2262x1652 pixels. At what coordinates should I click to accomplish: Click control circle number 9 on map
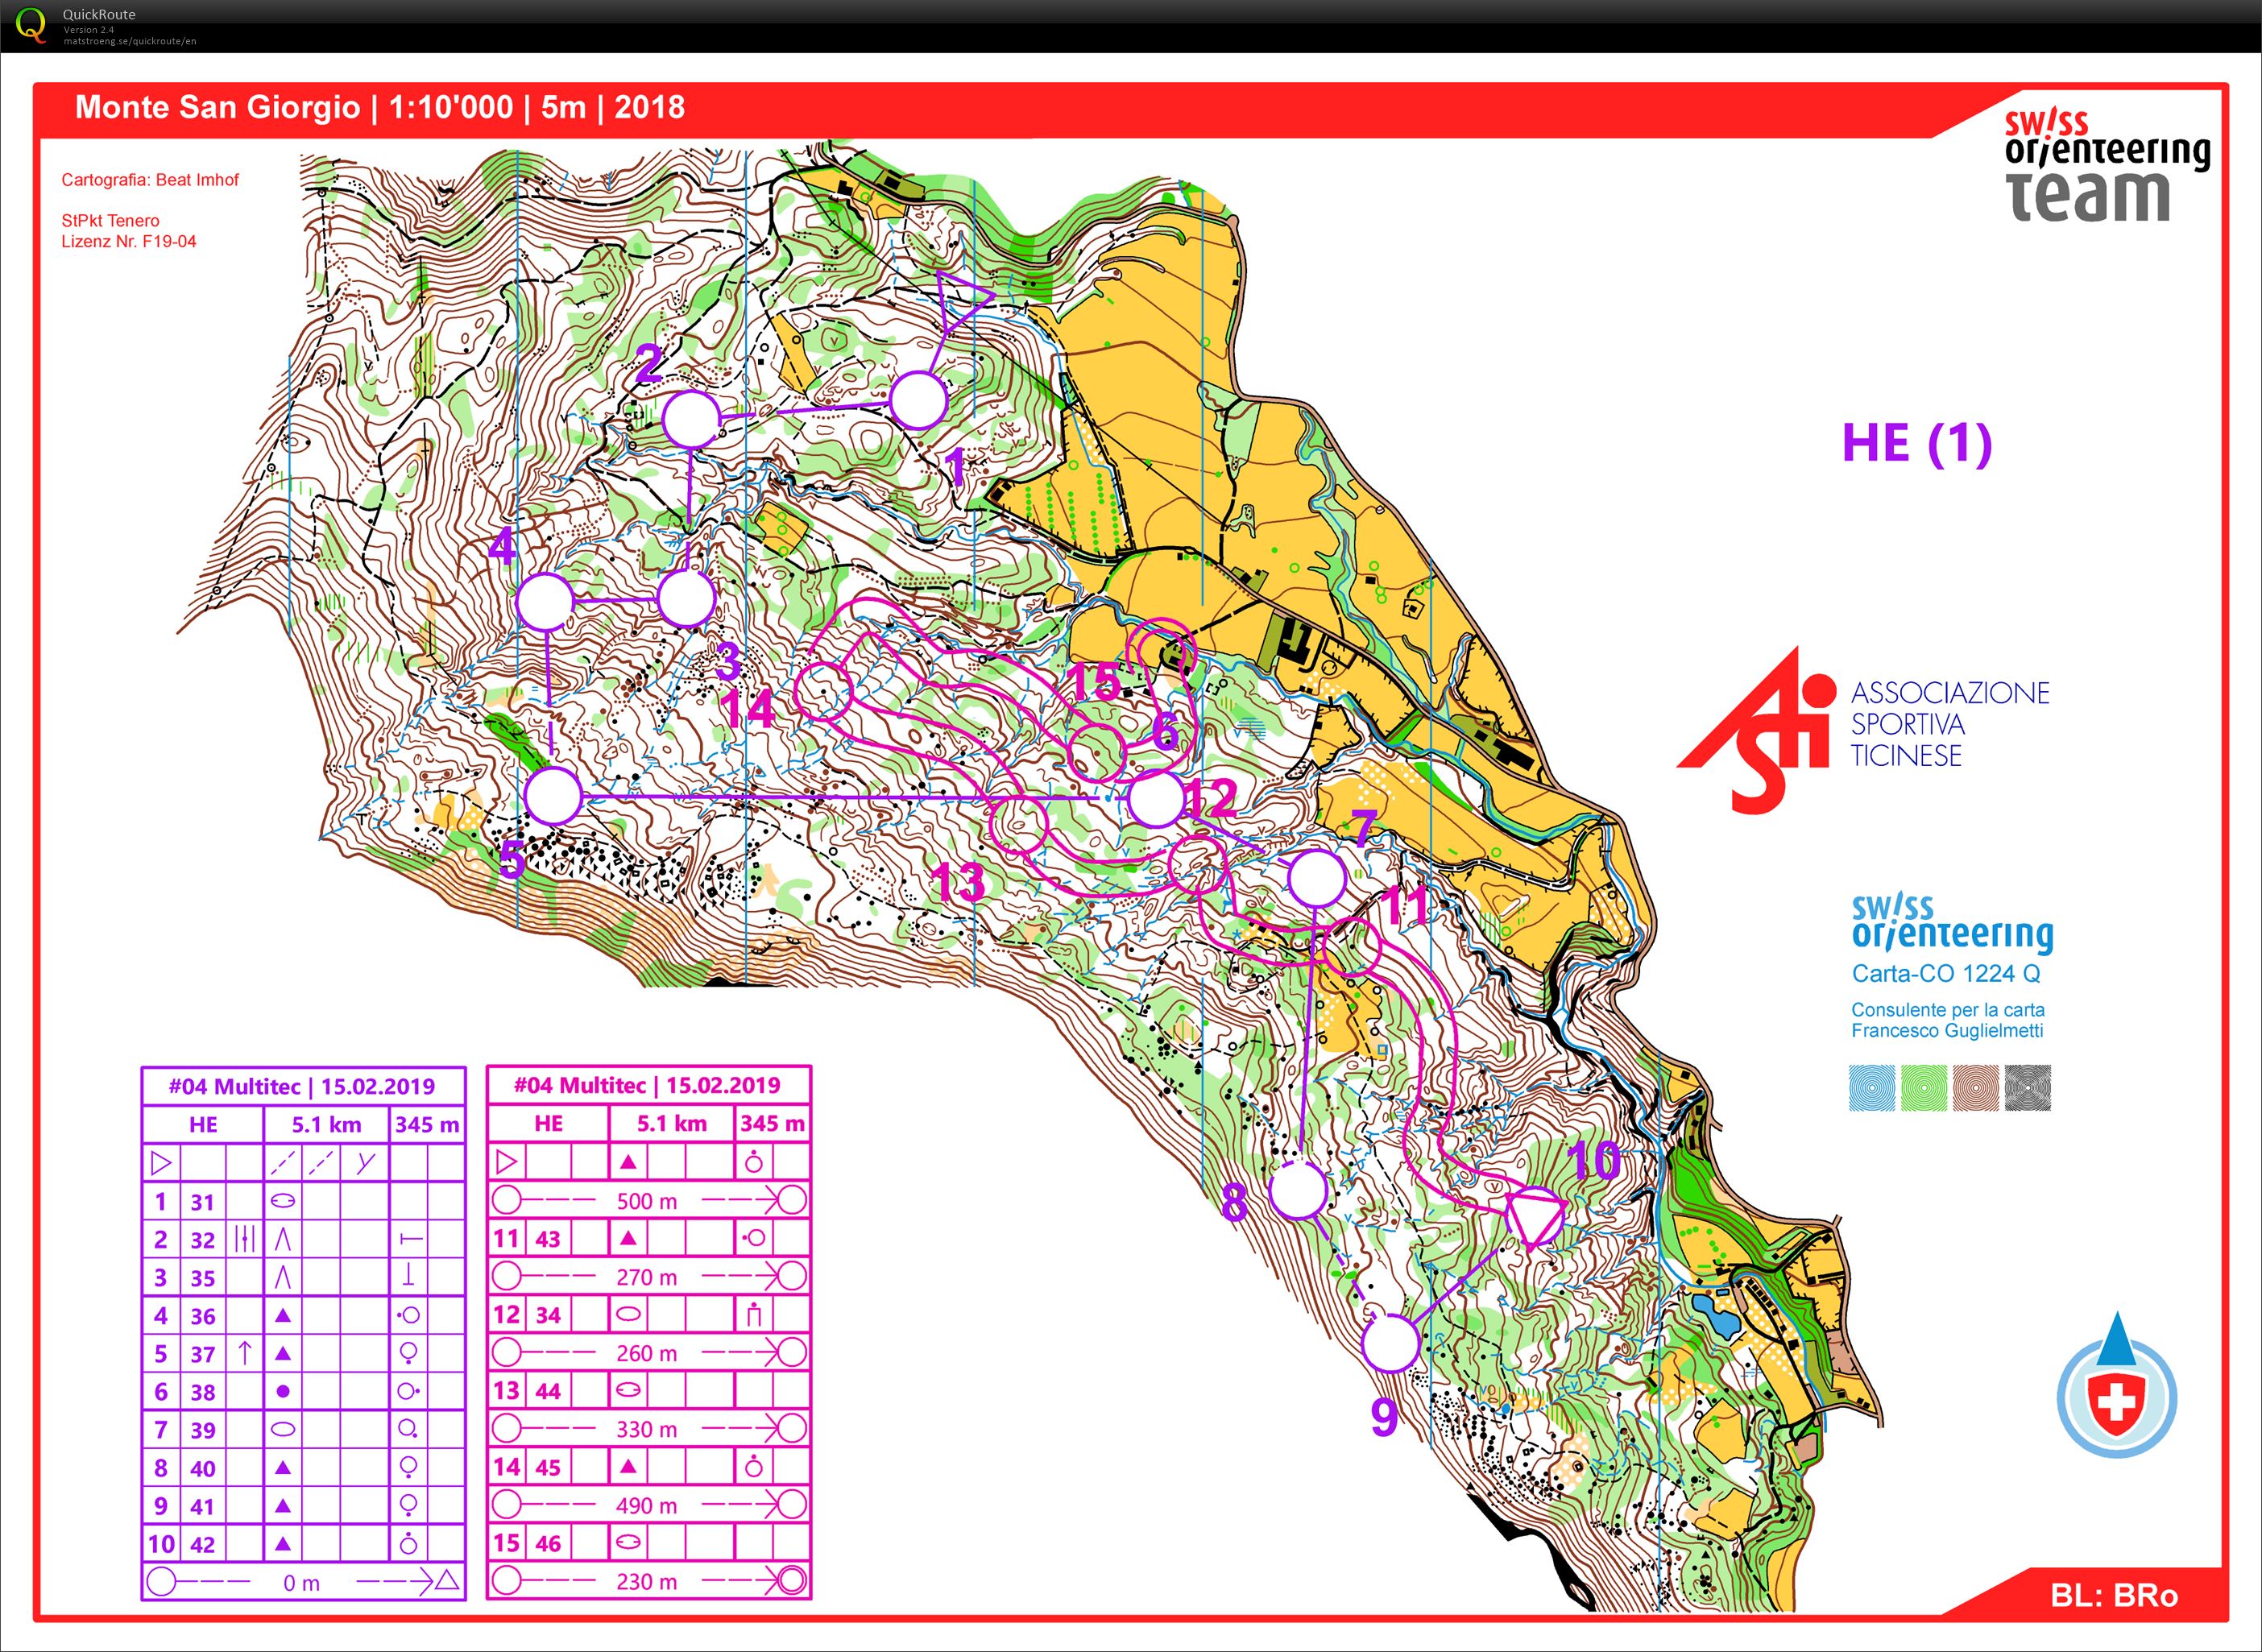pos(1392,1343)
